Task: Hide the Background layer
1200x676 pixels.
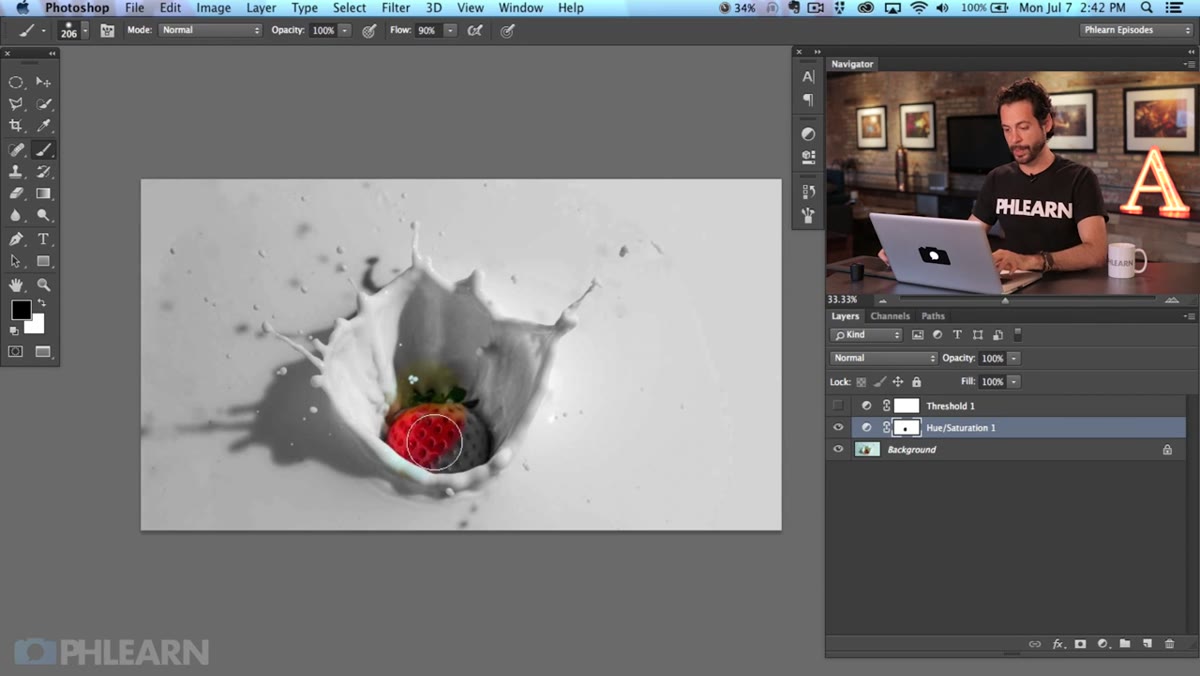Action: coord(838,450)
